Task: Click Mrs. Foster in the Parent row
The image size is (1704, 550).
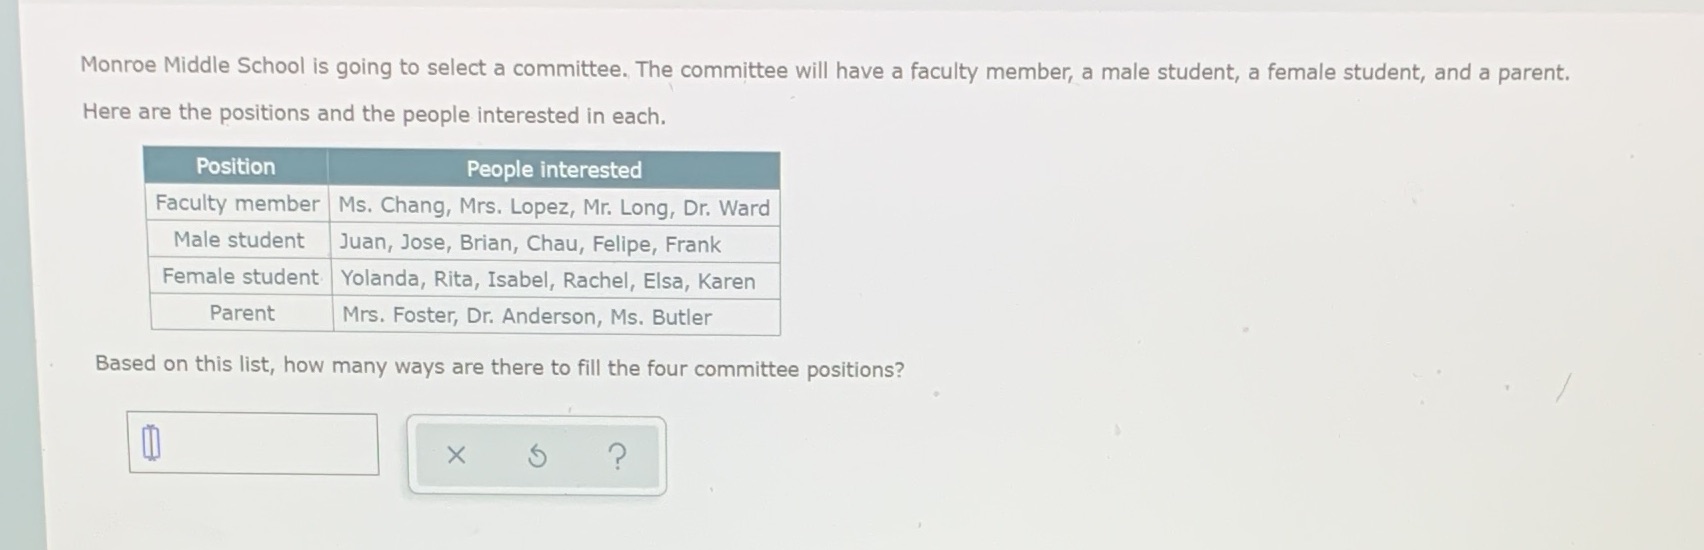Action: pyautogui.click(x=398, y=316)
